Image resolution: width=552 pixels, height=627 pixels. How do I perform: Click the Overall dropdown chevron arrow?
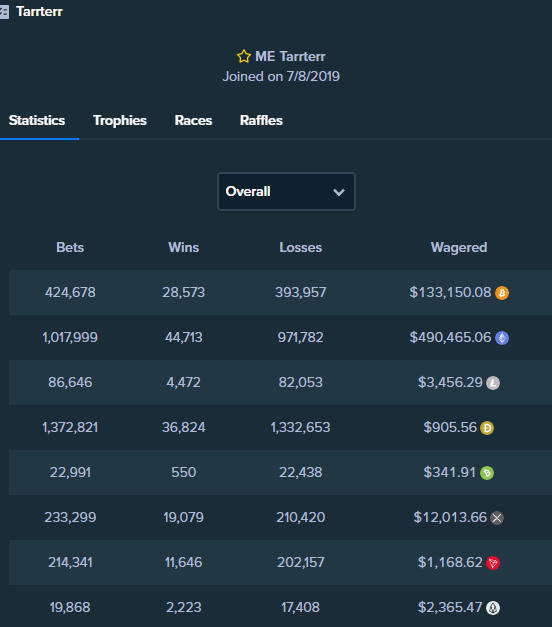pyautogui.click(x=339, y=192)
